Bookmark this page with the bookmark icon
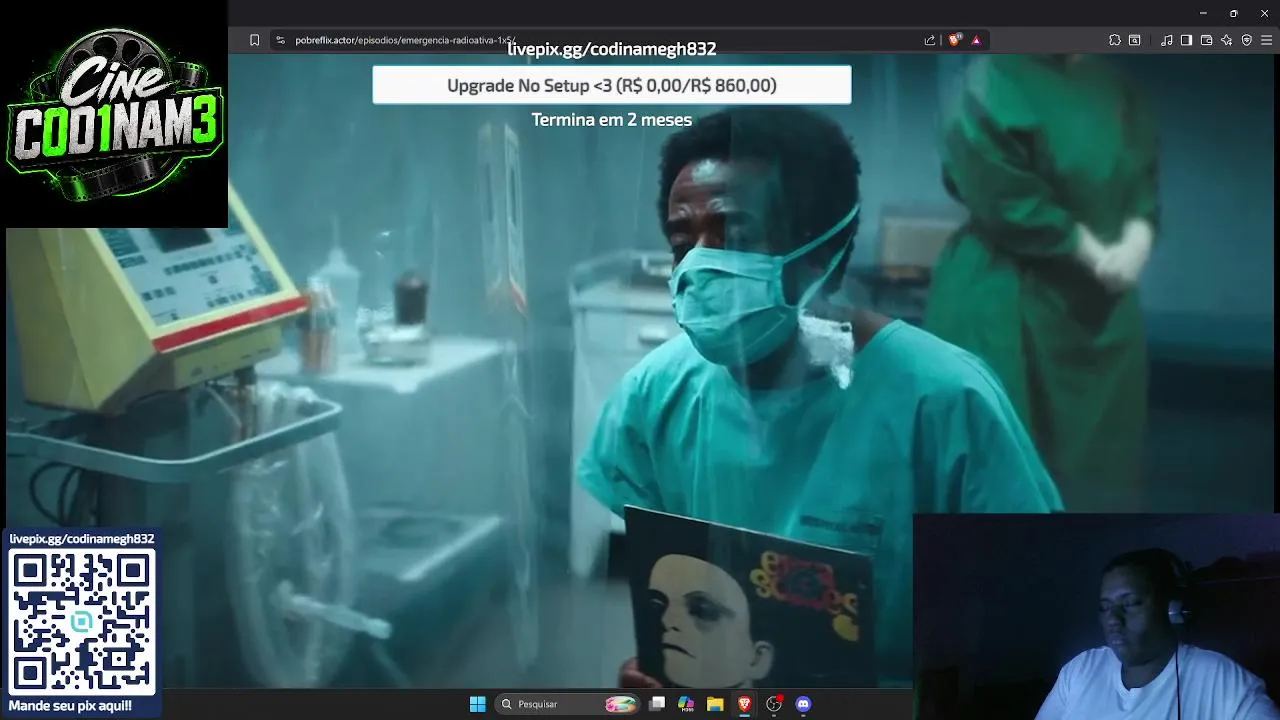 click(254, 40)
